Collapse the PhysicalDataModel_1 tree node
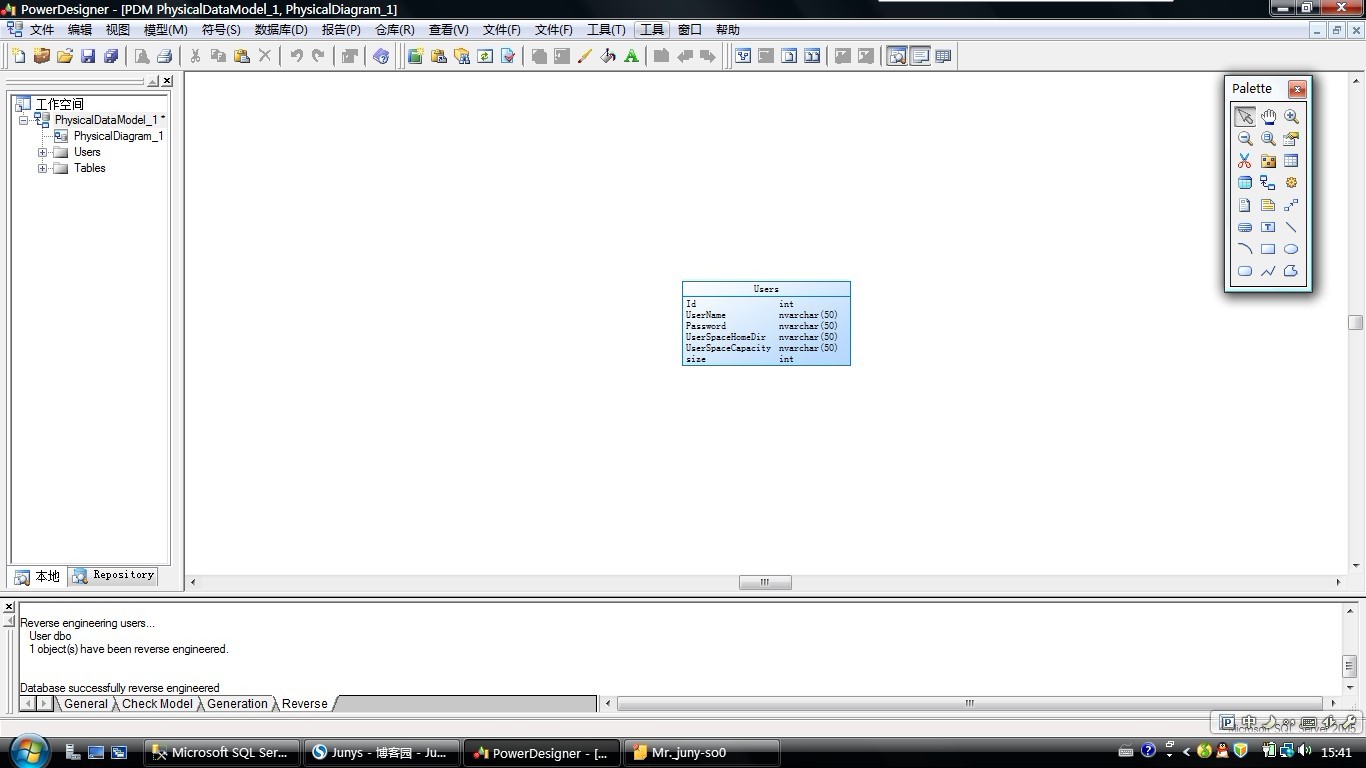 point(23,120)
